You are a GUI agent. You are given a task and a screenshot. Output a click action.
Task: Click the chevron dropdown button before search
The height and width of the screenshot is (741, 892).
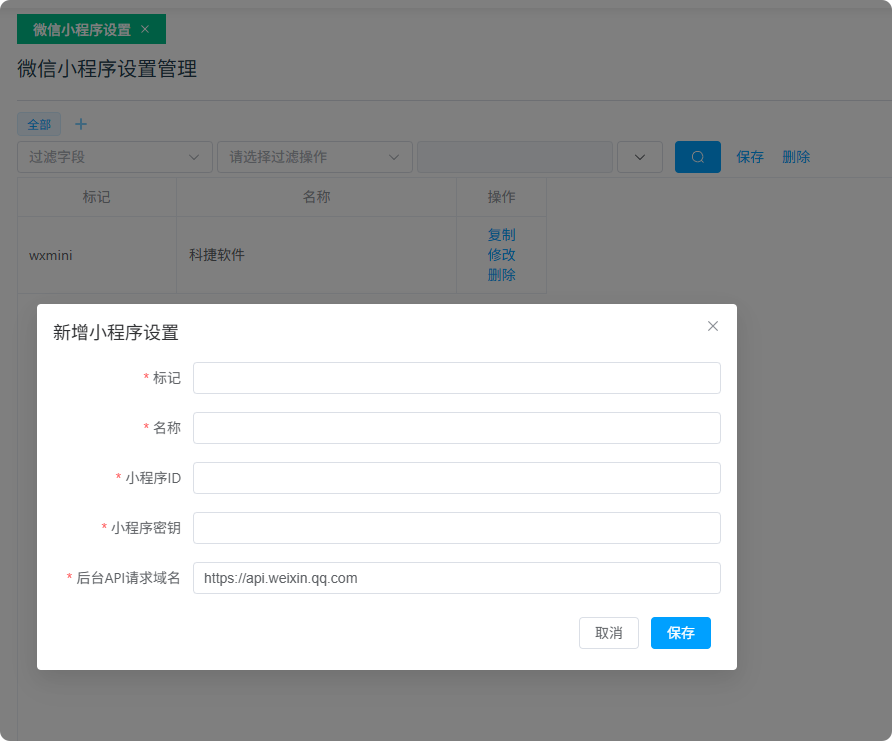(640, 157)
